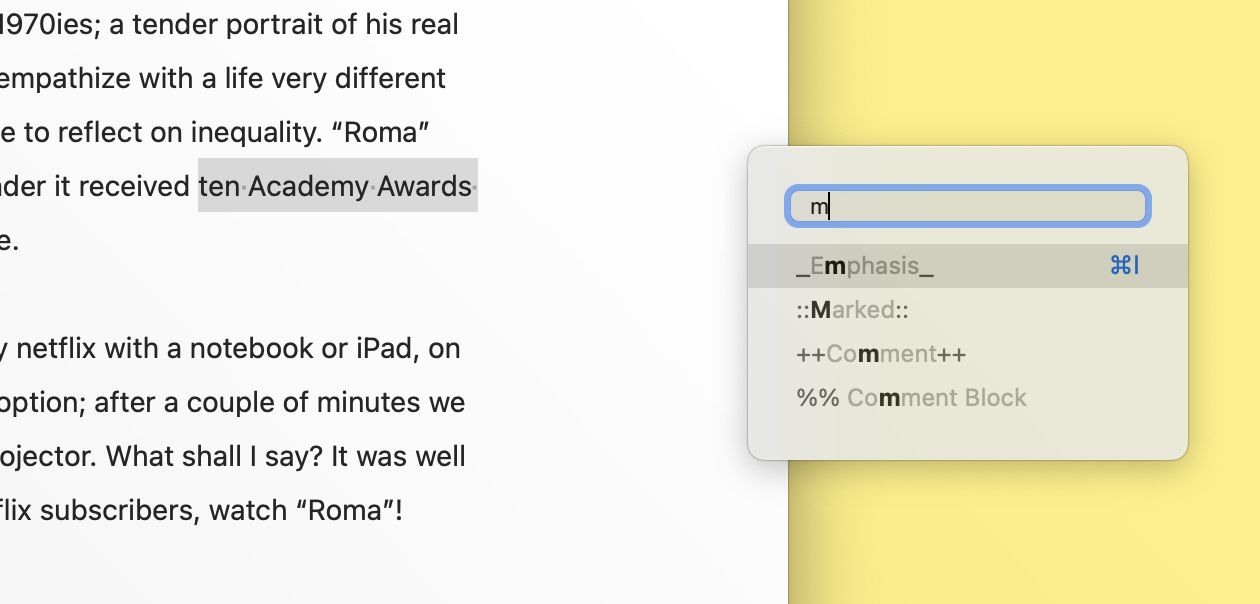Click the word 'Awards' in highlighted text

425,187
